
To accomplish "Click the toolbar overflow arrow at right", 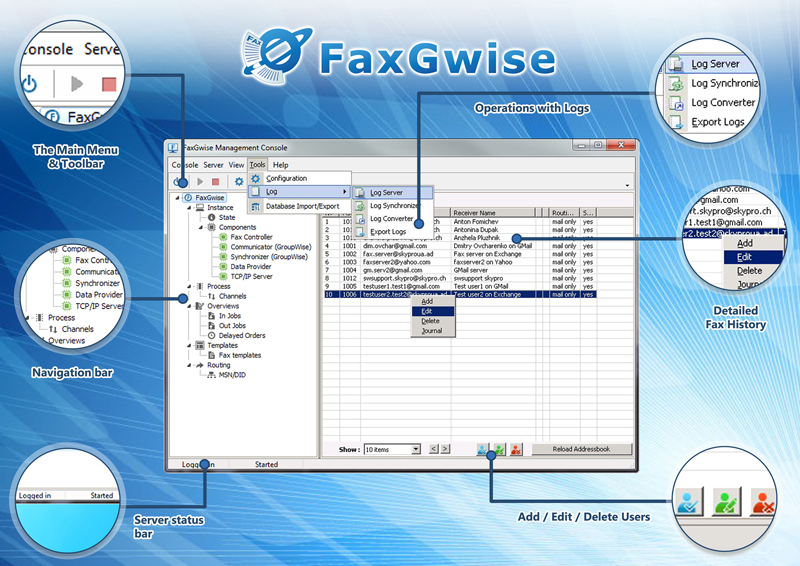I will tap(627, 185).
